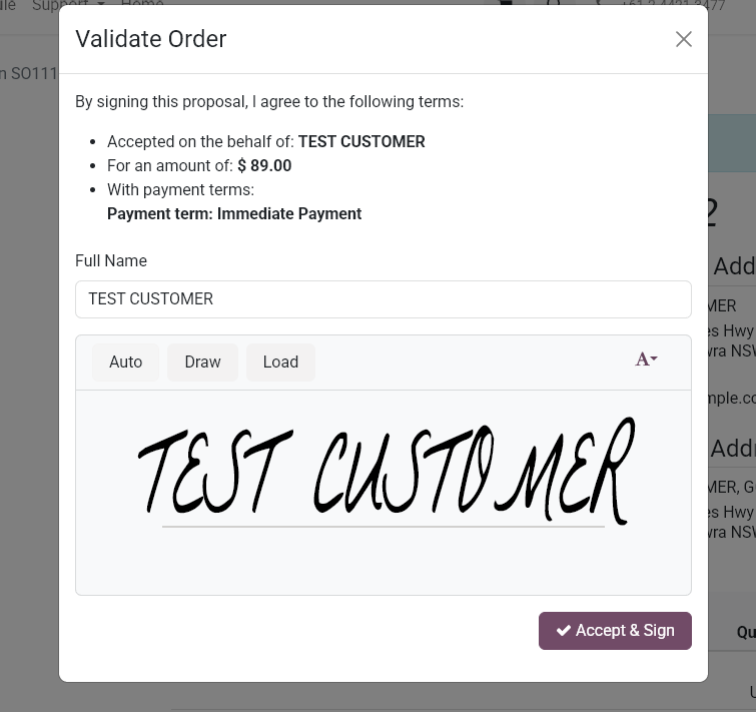Focus the Full Name input field
This screenshot has width=756, height=712.
[383, 299]
